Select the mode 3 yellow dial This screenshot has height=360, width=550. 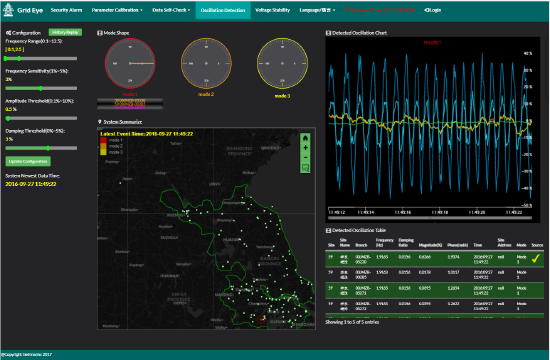click(x=282, y=64)
